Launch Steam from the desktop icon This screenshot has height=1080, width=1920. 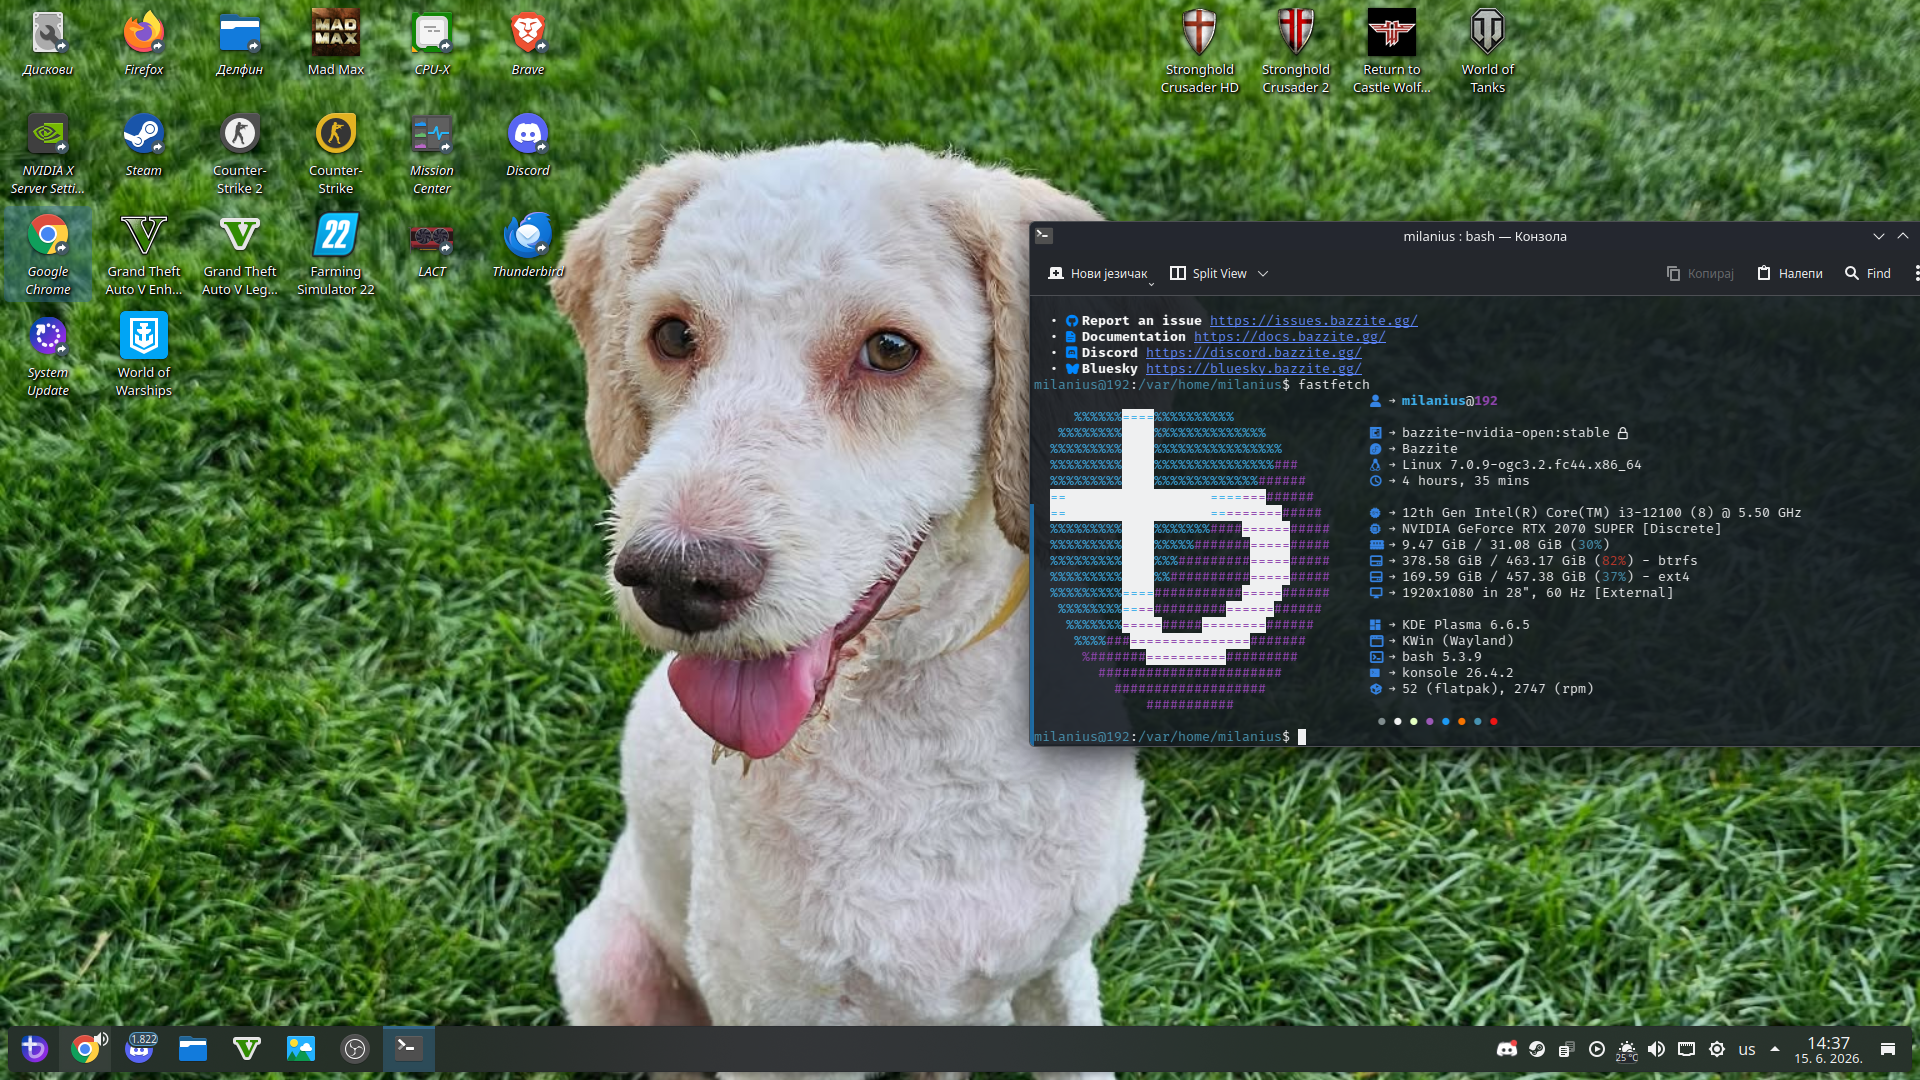pos(144,145)
